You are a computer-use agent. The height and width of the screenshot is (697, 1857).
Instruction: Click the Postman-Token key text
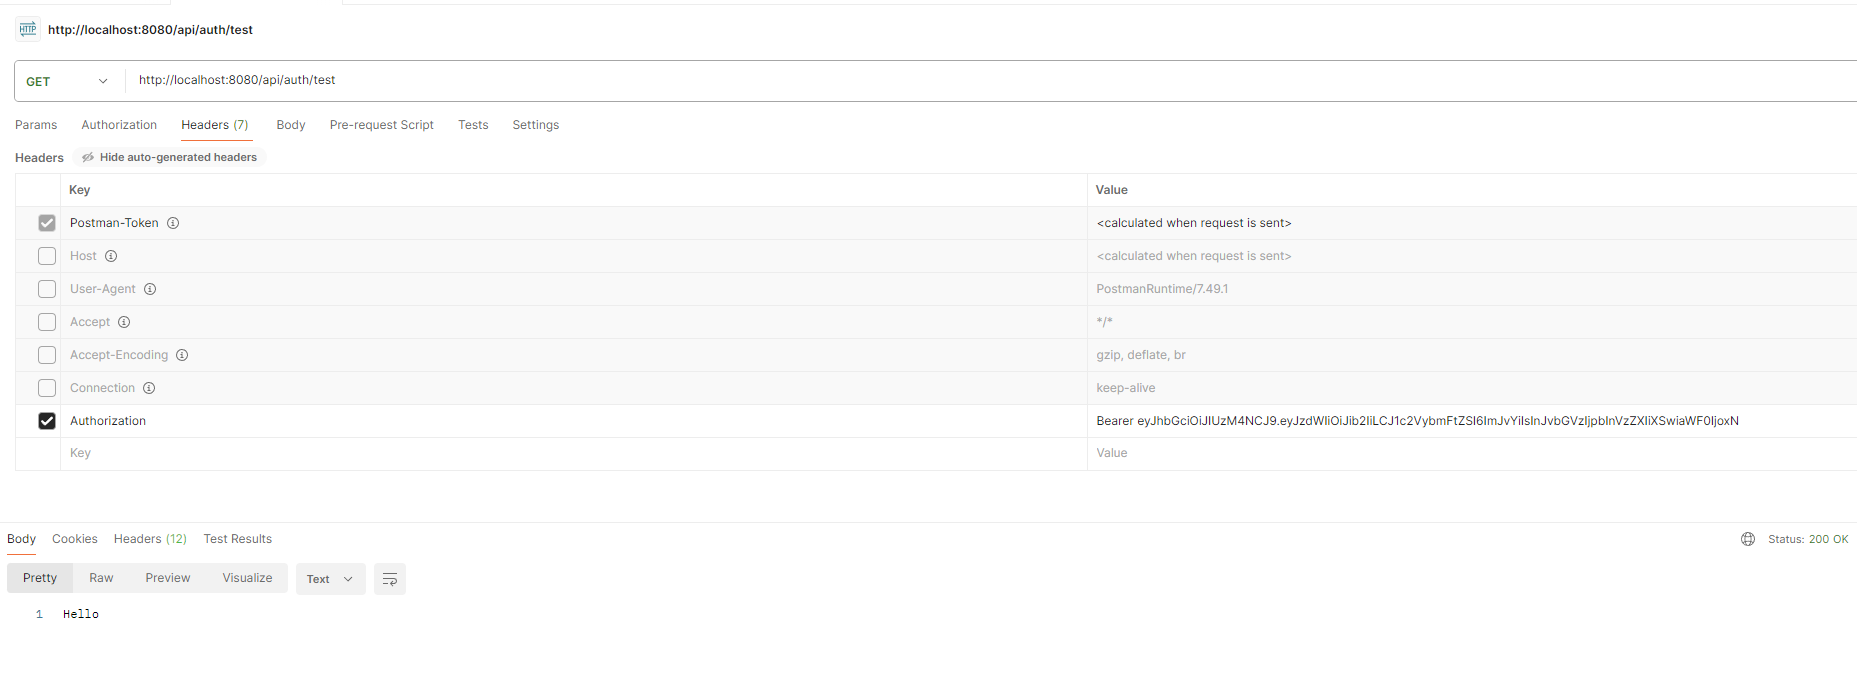pos(114,223)
